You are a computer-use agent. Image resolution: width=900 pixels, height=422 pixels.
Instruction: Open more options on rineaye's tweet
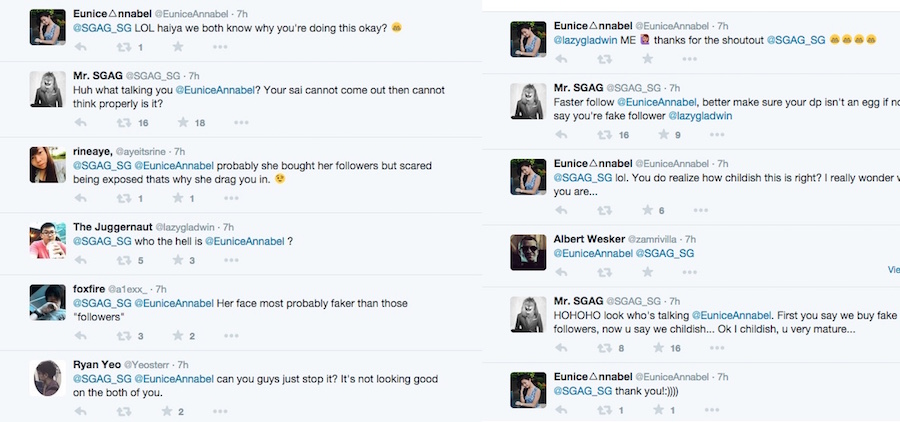pos(240,198)
